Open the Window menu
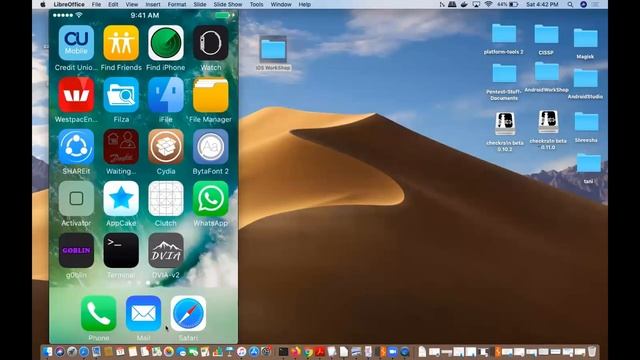The height and width of the screenshot is (360, 640). [x=281, y=4]
